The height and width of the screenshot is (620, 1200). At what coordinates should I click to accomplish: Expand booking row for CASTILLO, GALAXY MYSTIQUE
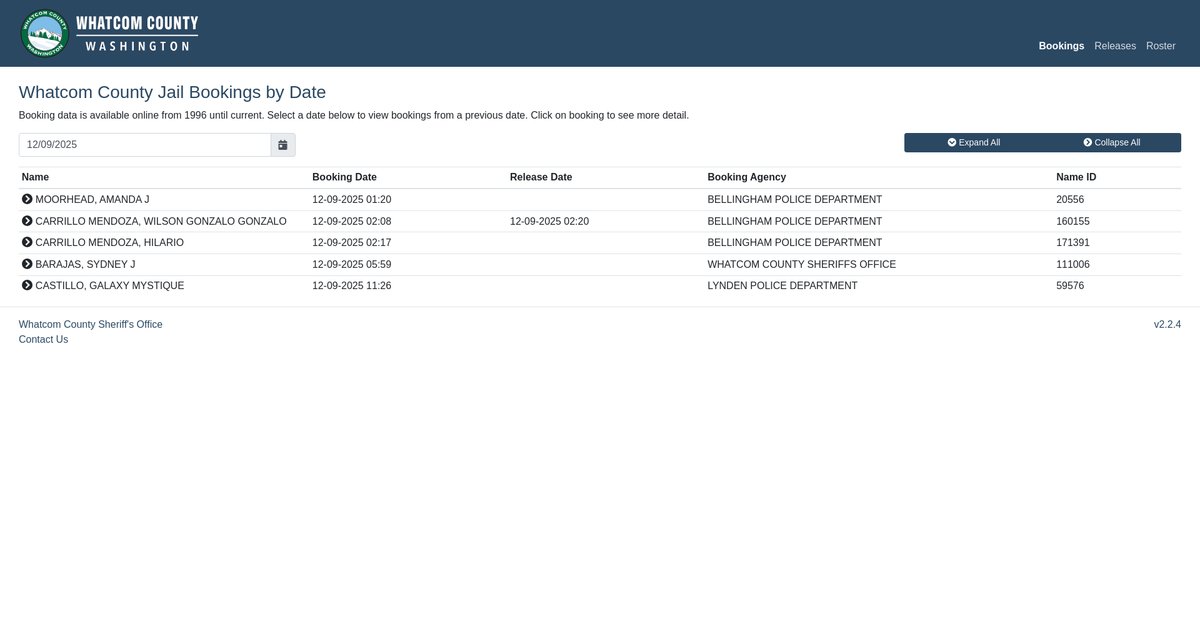[27, 286]
